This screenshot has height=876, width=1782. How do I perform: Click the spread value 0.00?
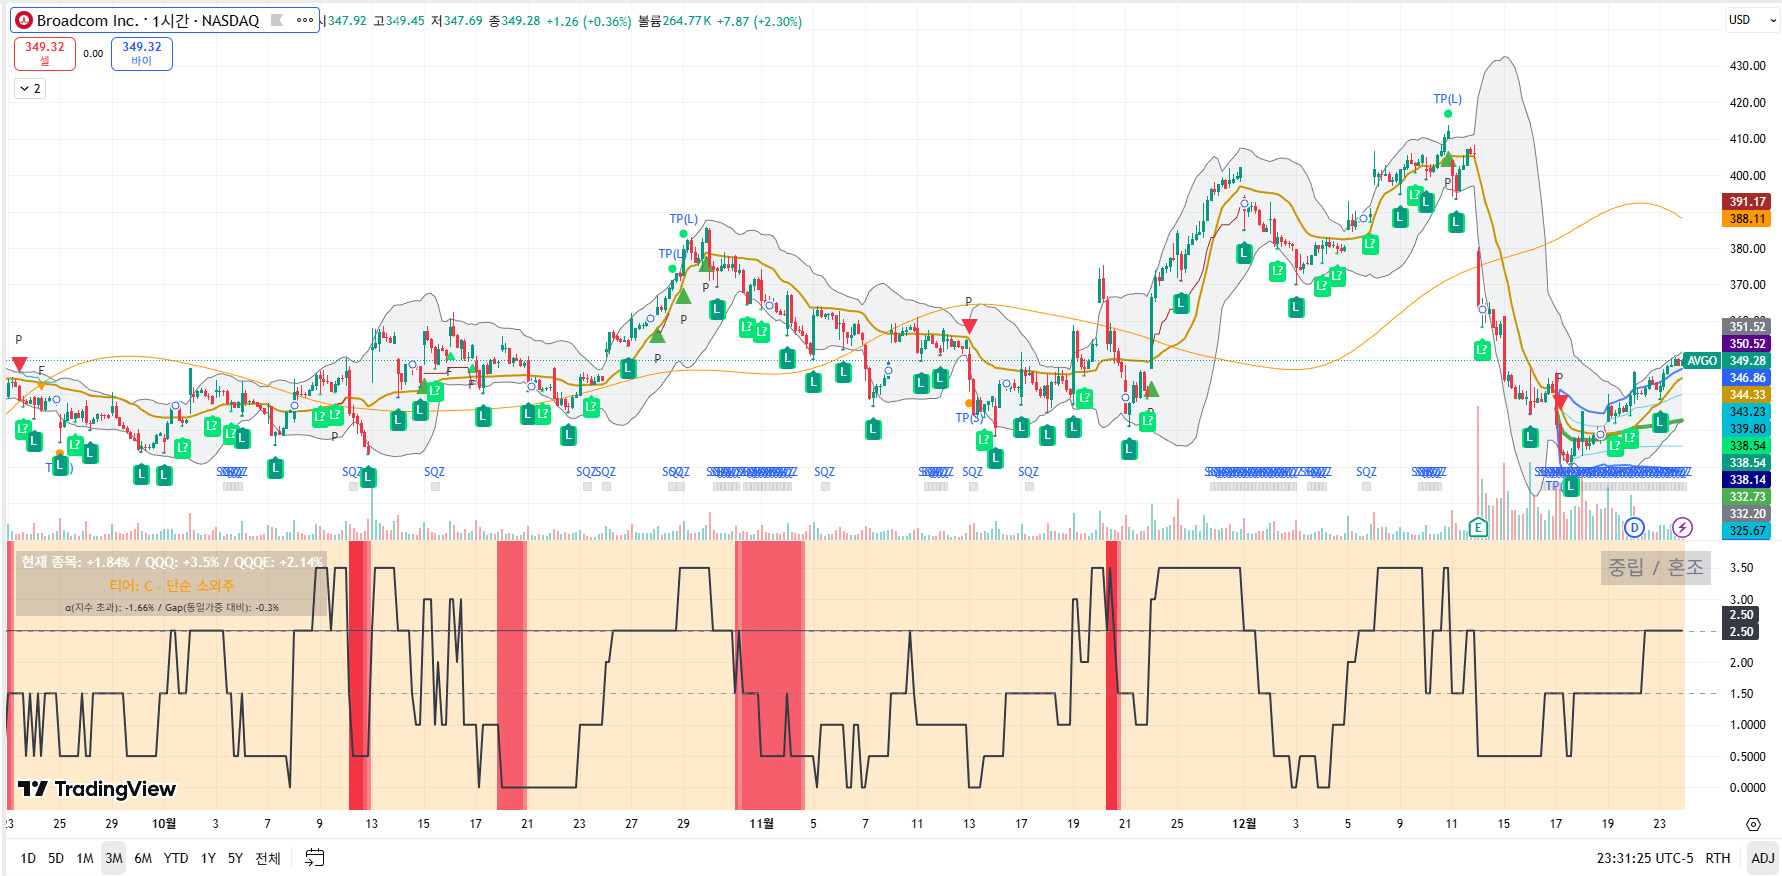click(93, 54)
